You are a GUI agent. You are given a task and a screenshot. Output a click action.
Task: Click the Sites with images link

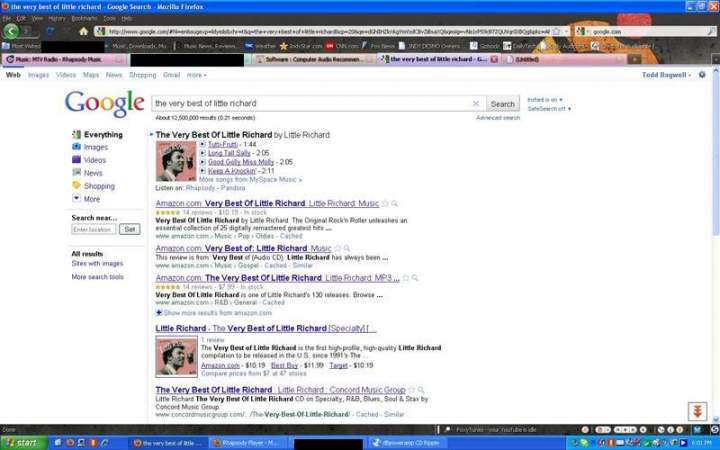point(97,264)
